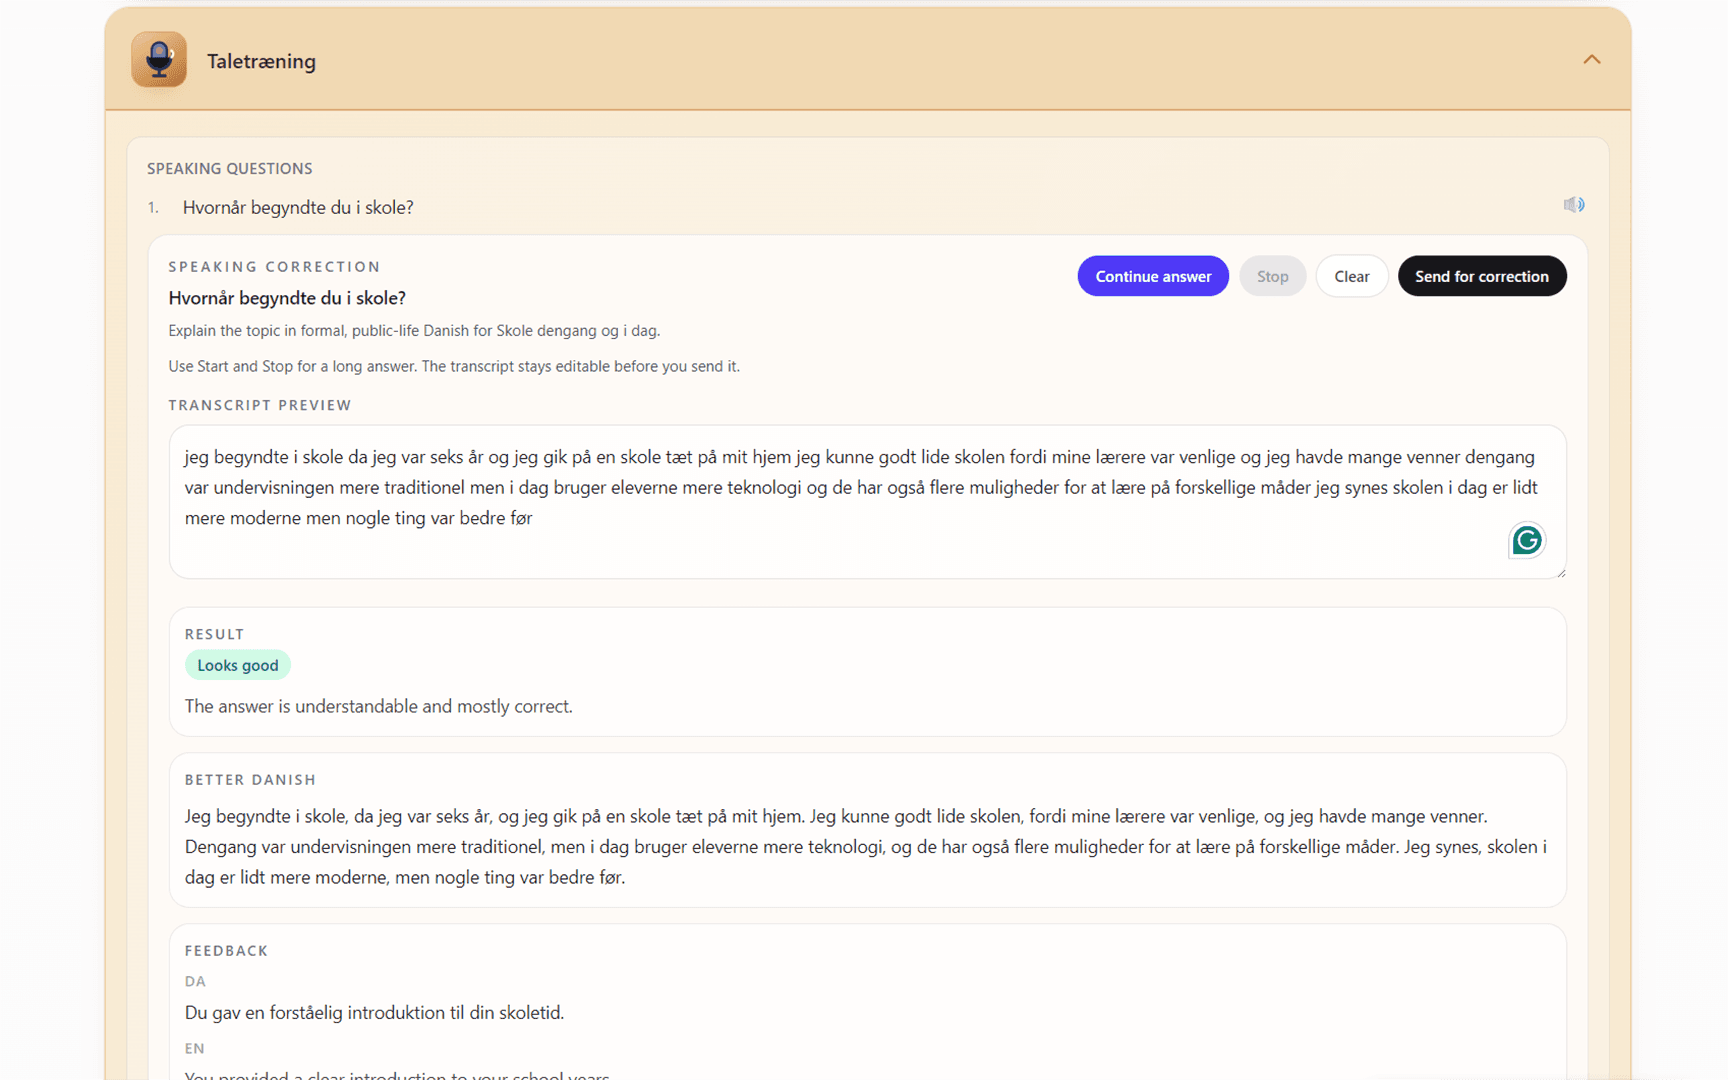Click the Taletræning header title
Viewport: 1728px width, 1080px height.
tap(262, 61)
